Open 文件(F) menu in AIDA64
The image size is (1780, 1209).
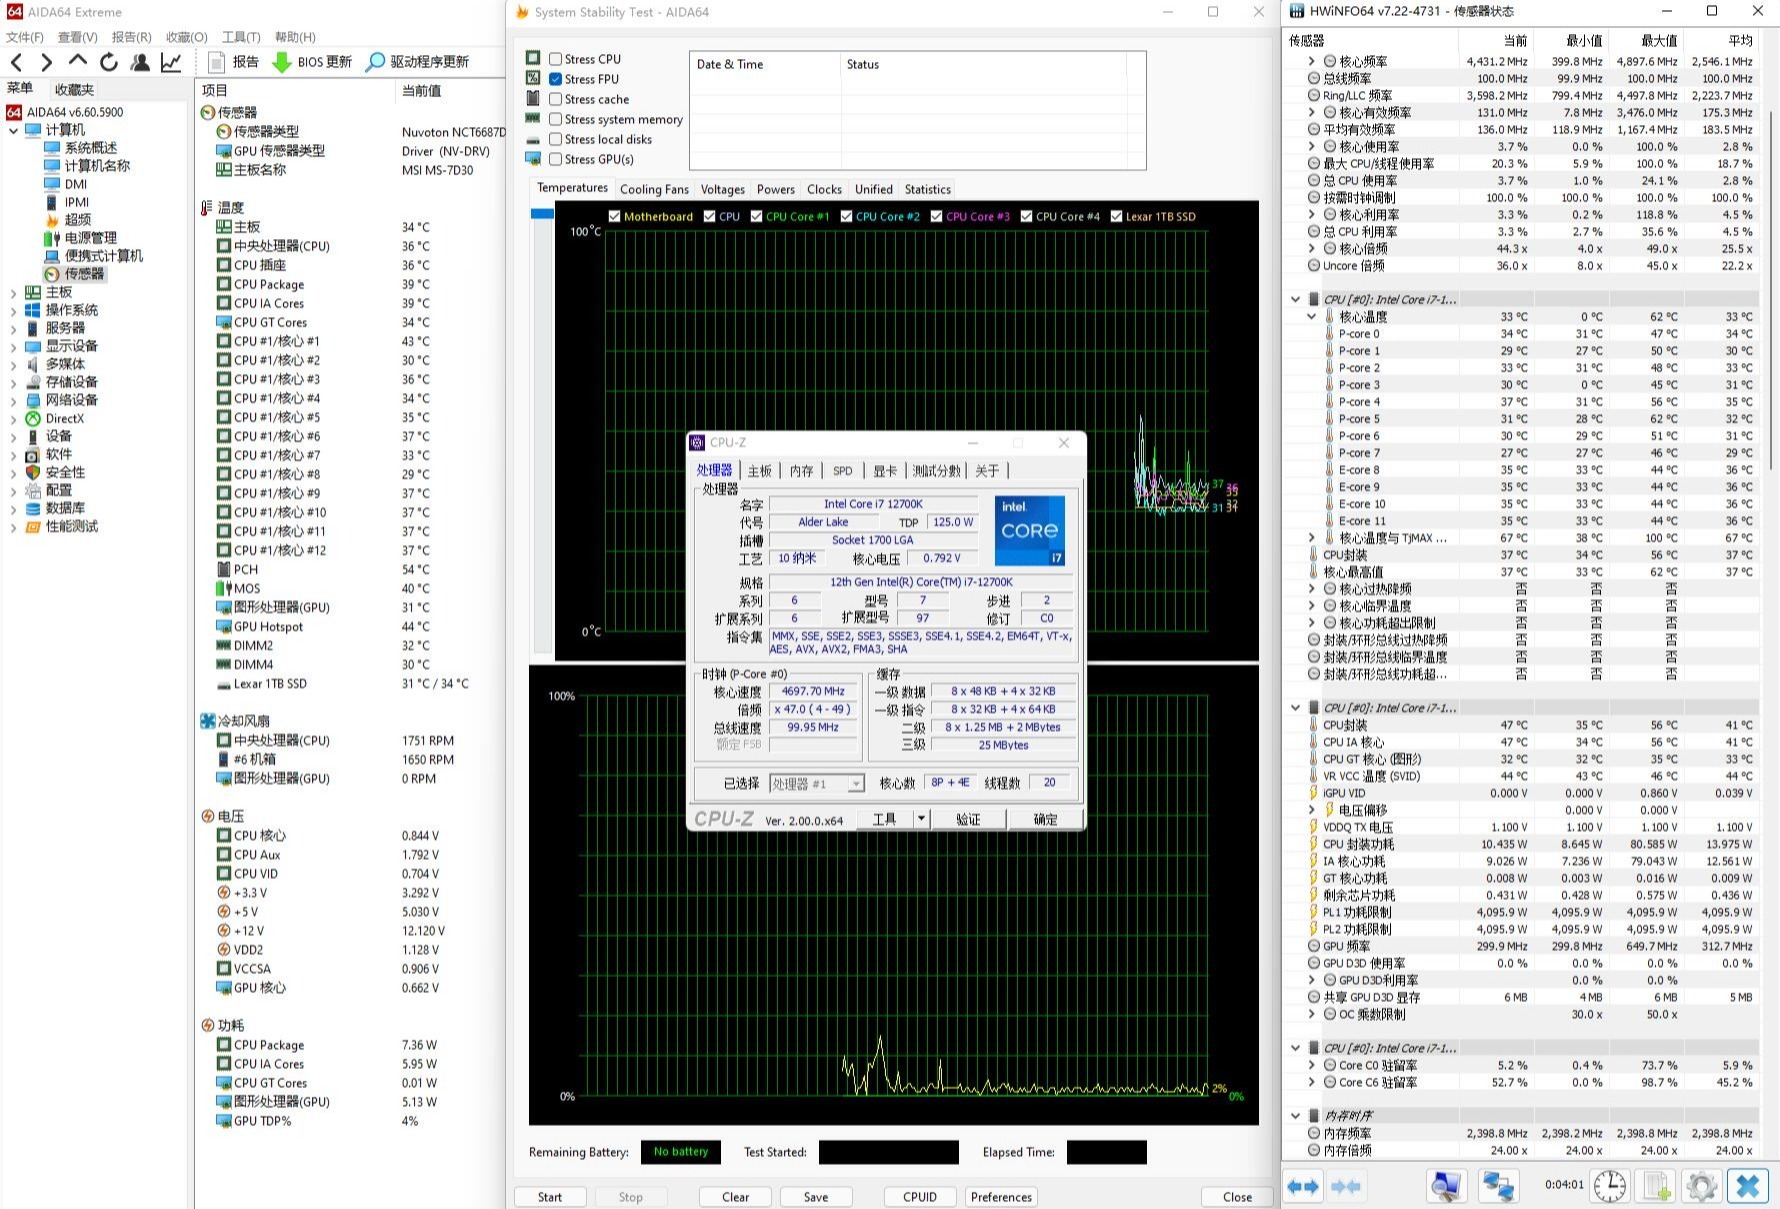pyautogui.click(x=25, y=37)
